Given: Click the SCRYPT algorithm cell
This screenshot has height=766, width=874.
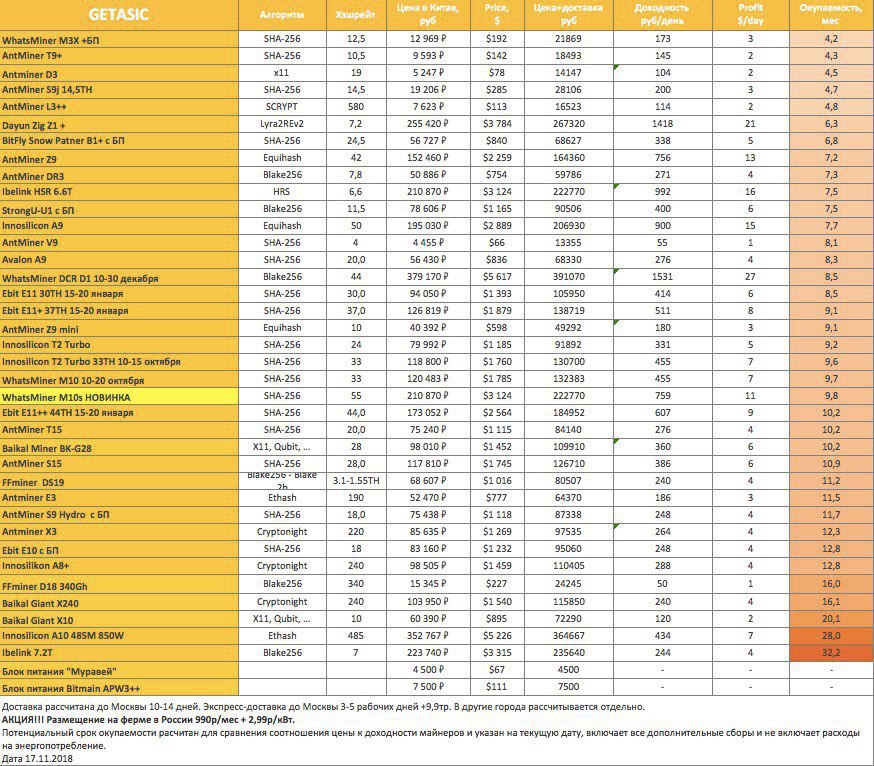Looking at the screenshot, I should tap(282, 107).
